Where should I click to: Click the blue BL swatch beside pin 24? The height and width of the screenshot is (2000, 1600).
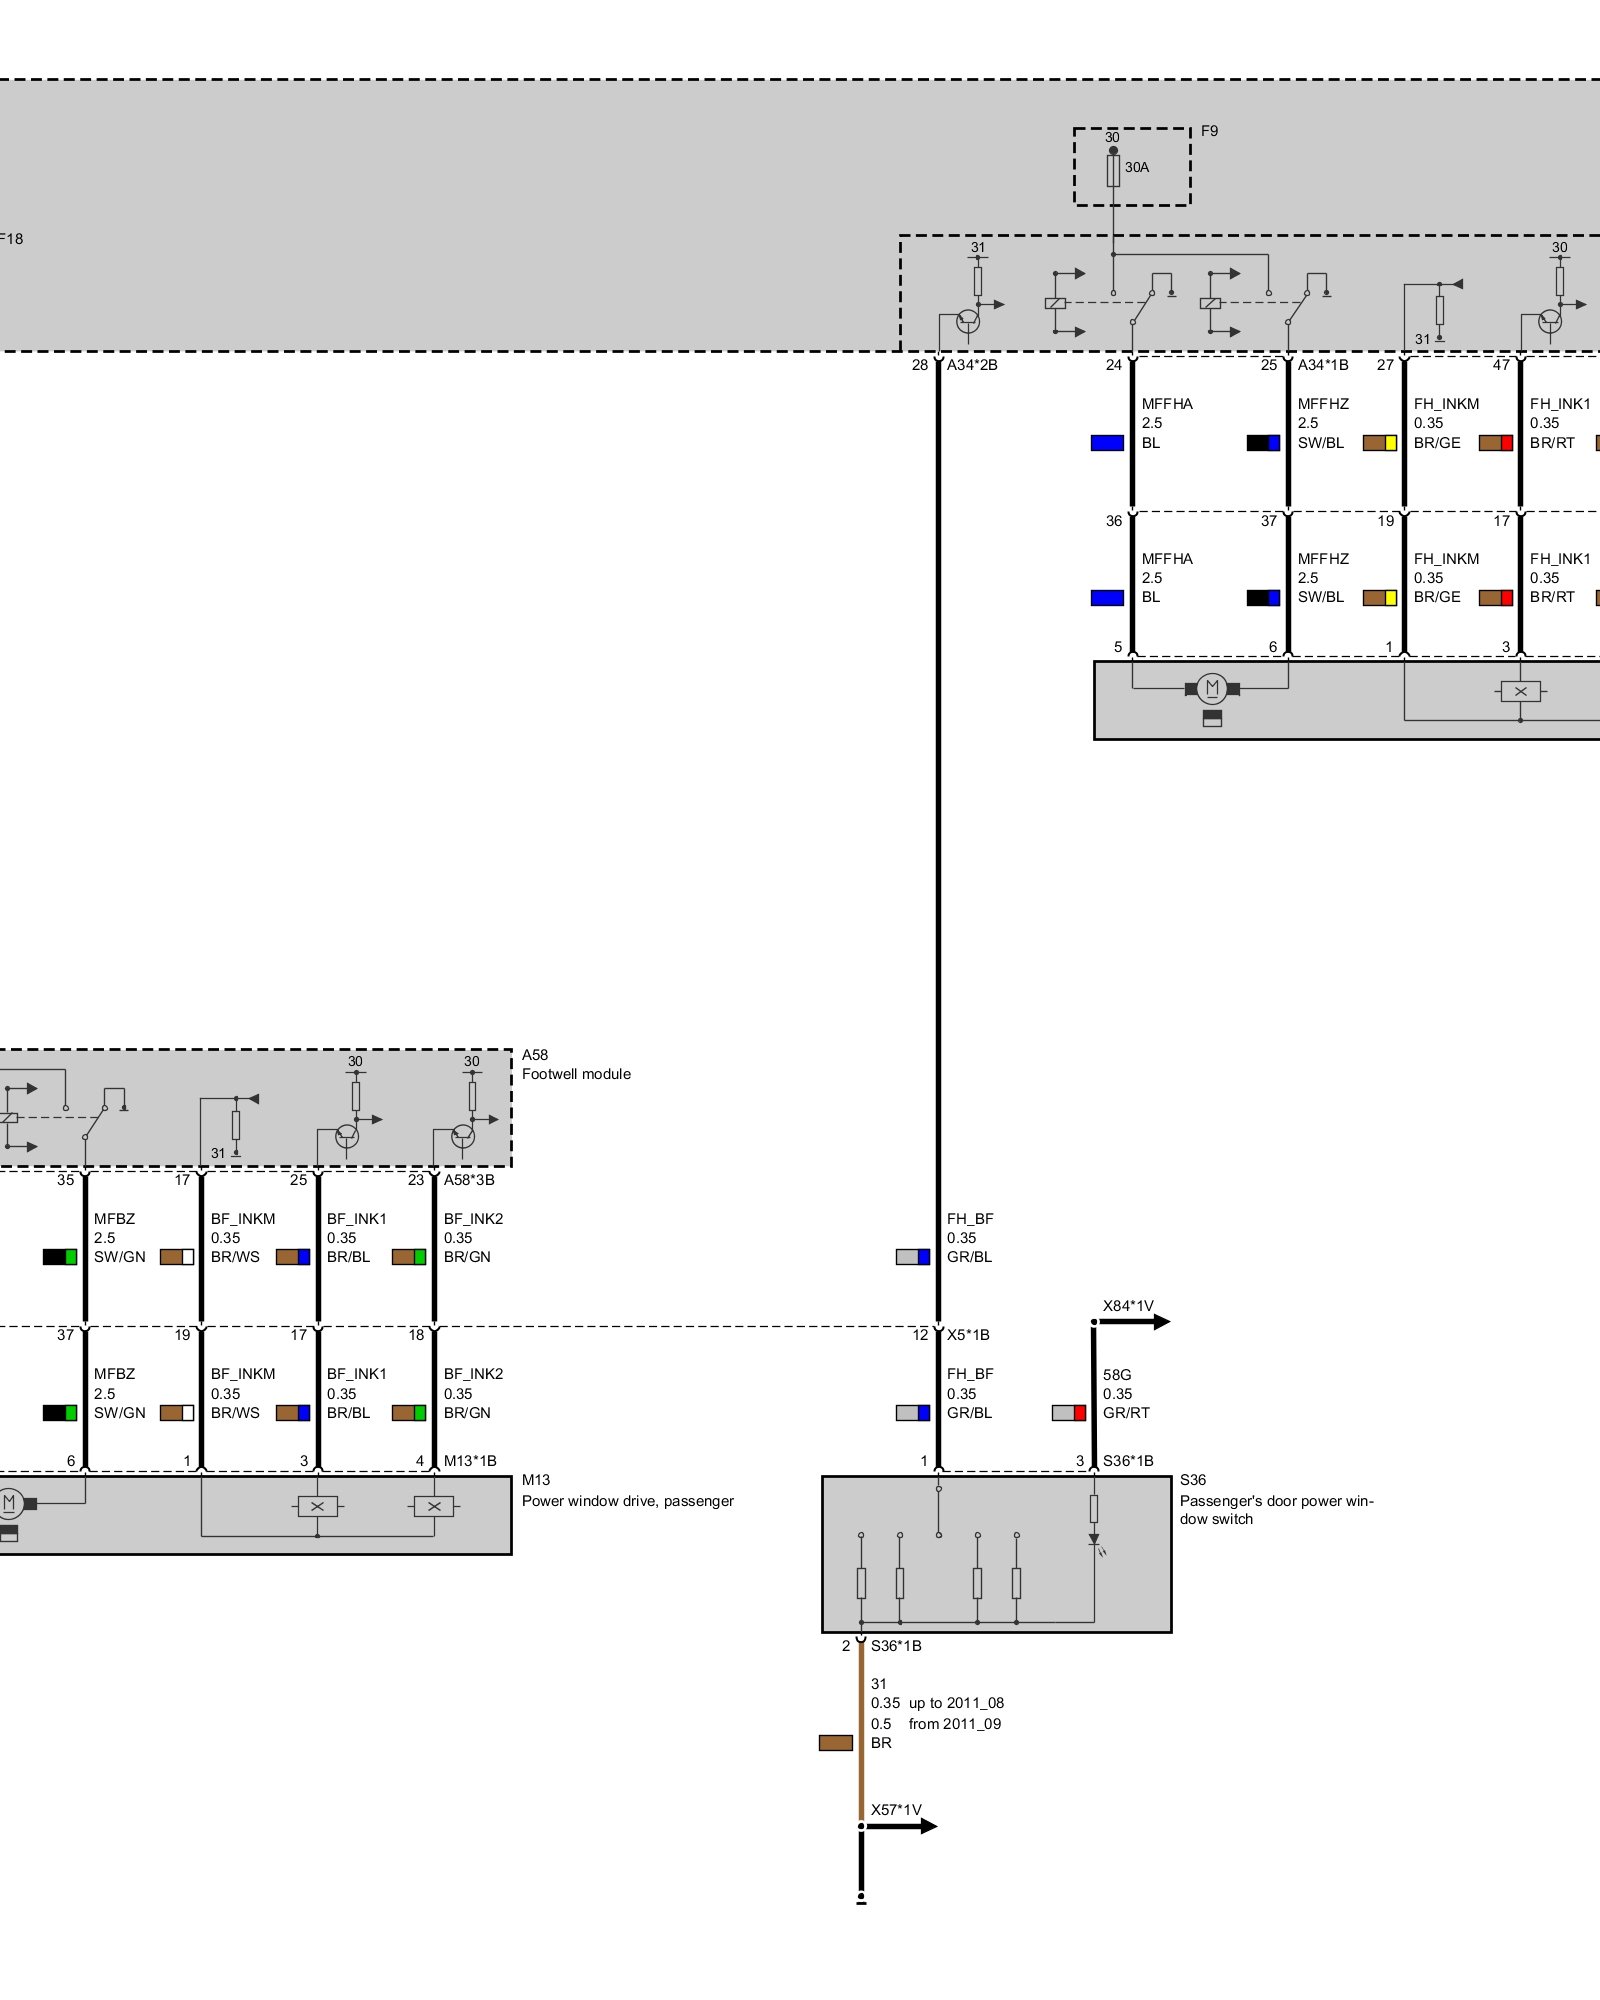[x=1107, y=443]
